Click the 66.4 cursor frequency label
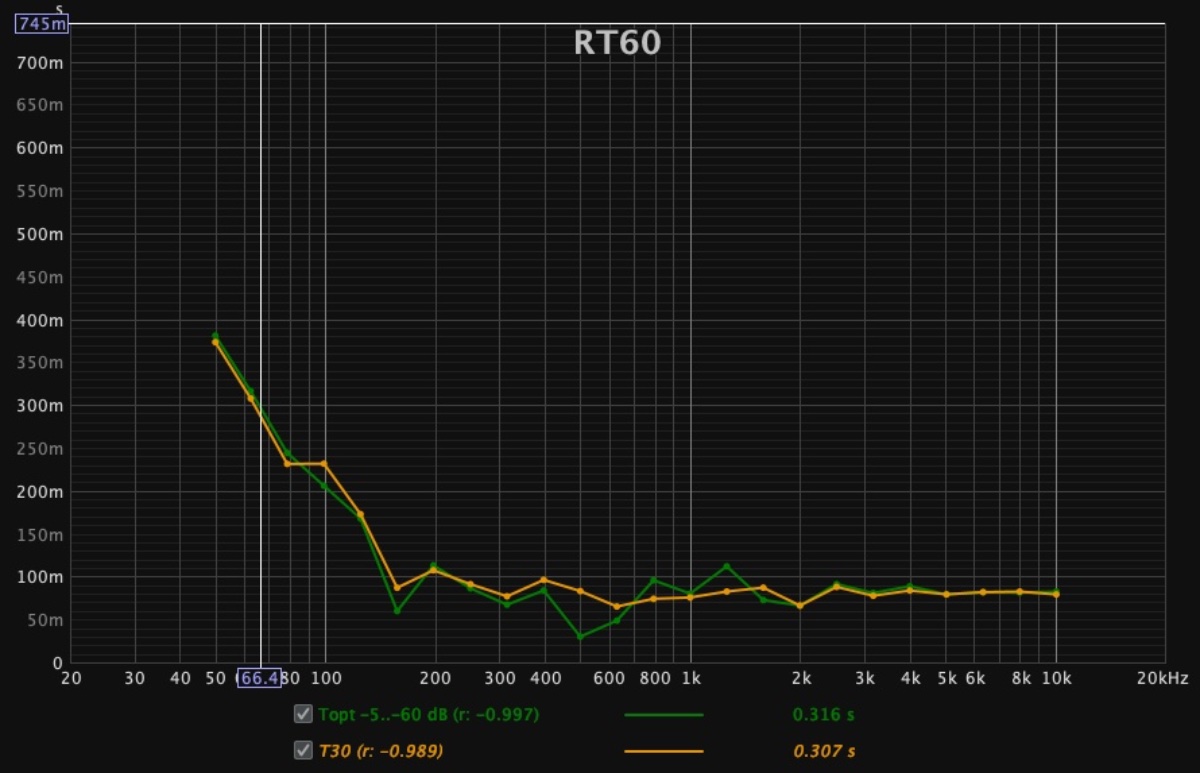 pos(259,678)
